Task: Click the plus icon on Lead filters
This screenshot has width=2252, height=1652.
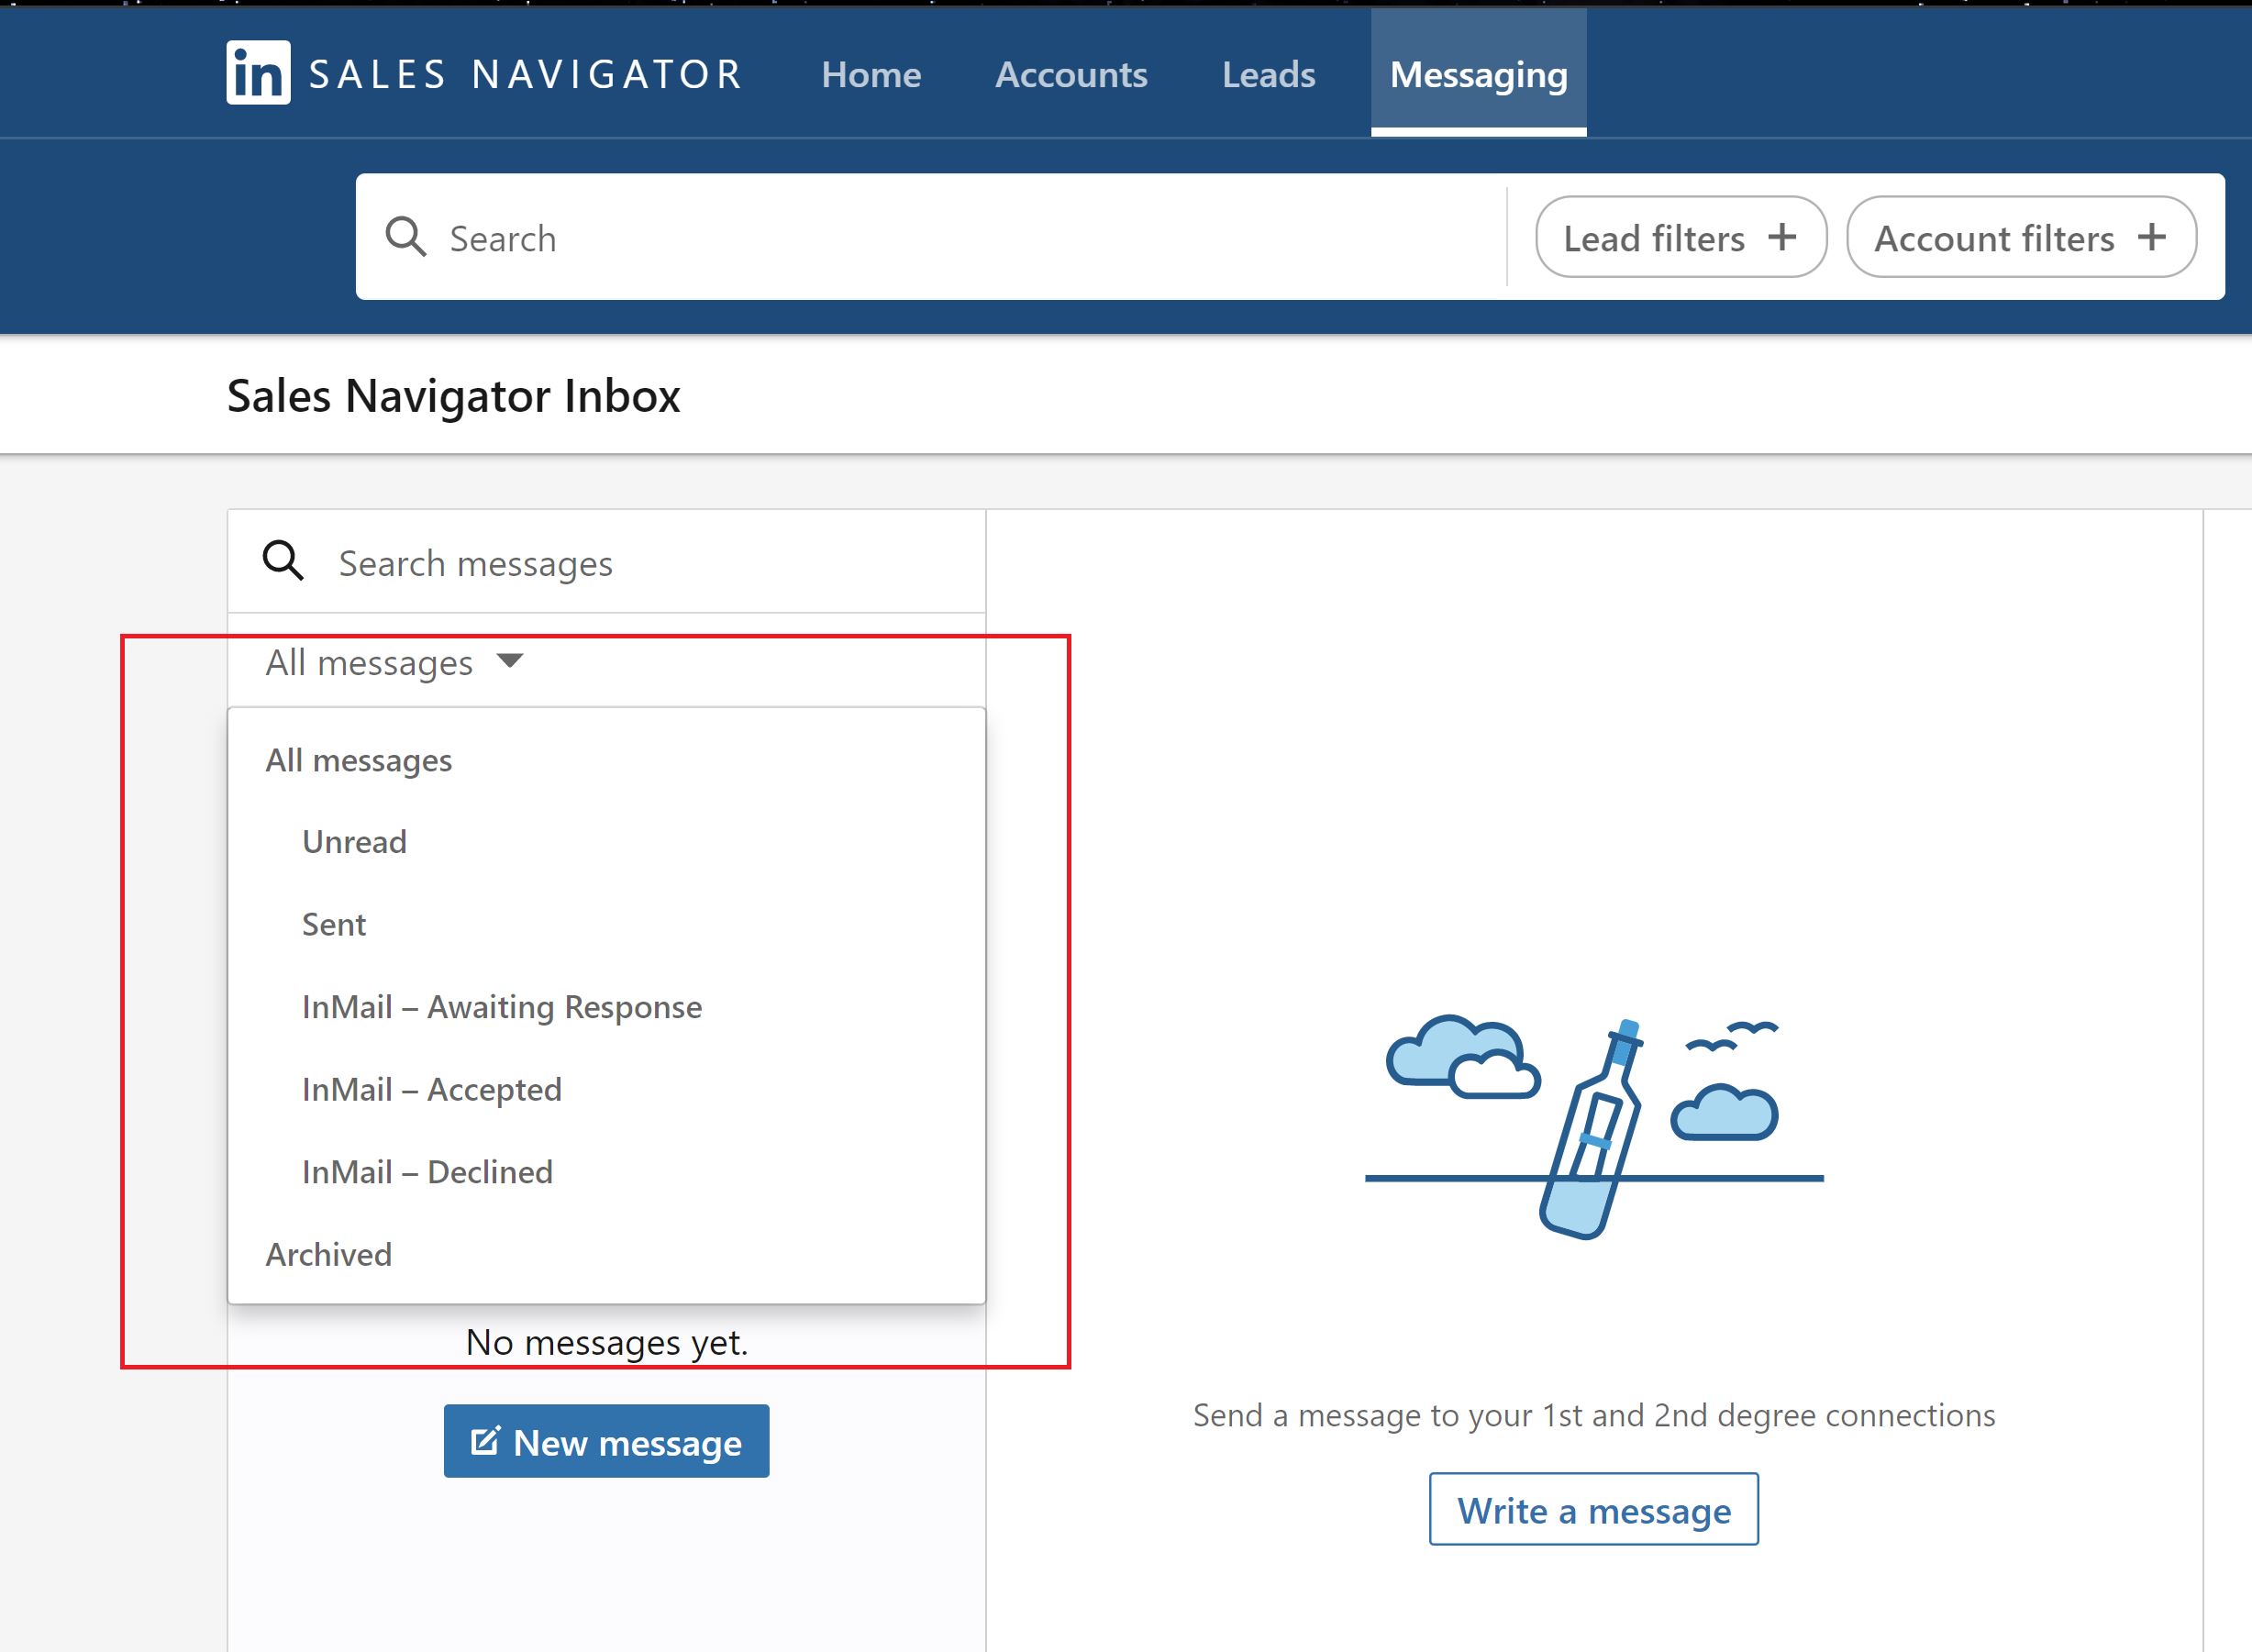Action: (1782, 237)
